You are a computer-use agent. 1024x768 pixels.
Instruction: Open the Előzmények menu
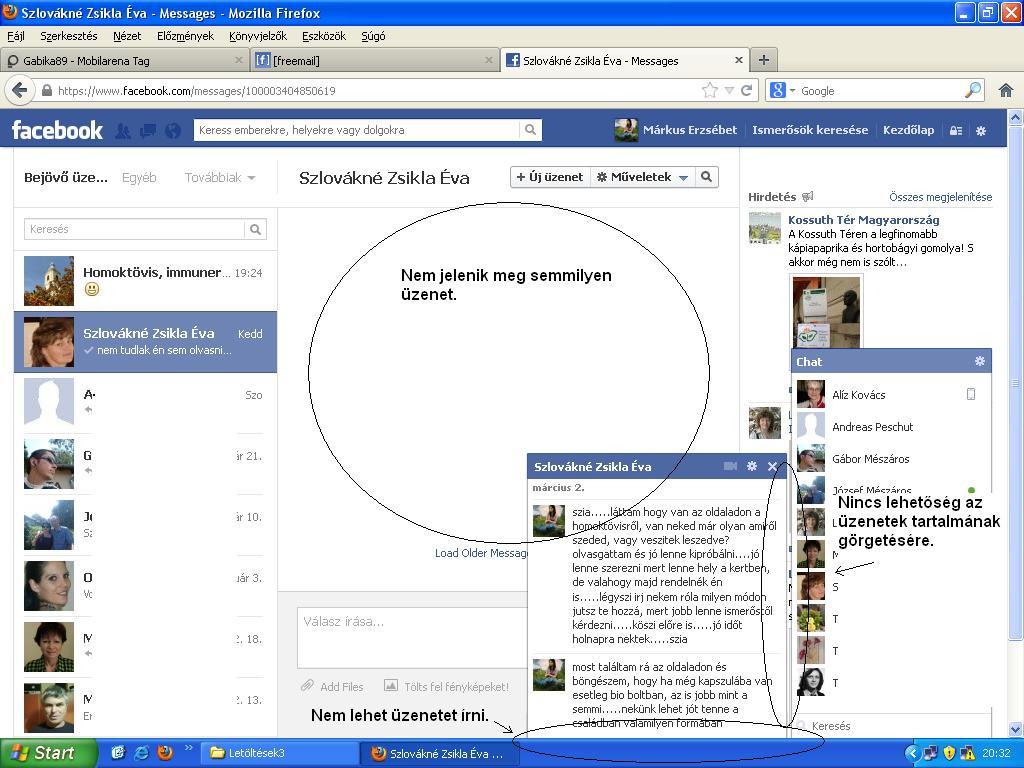[x=185, y=36]
